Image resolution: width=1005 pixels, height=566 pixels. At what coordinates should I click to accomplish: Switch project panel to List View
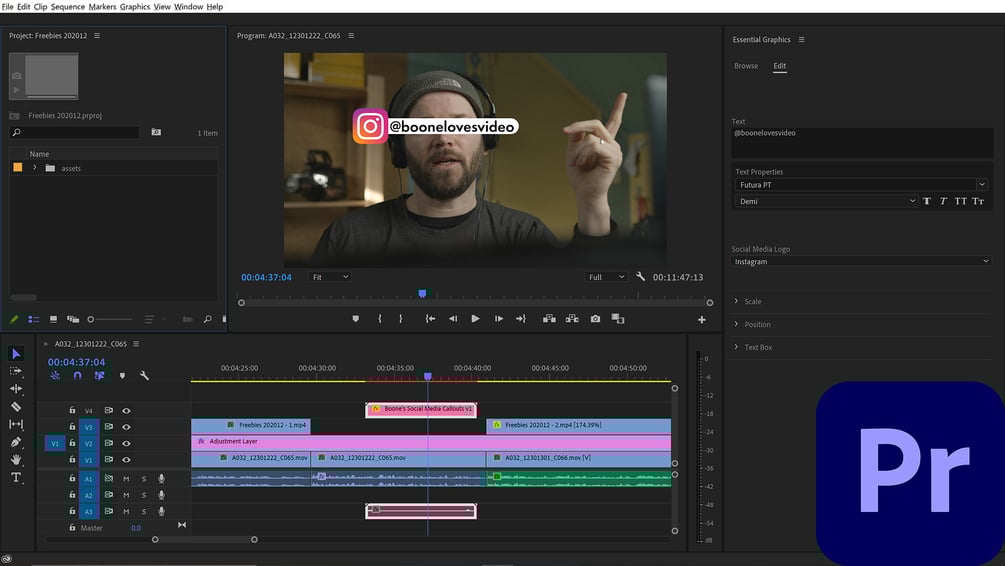tap(33, 319)
